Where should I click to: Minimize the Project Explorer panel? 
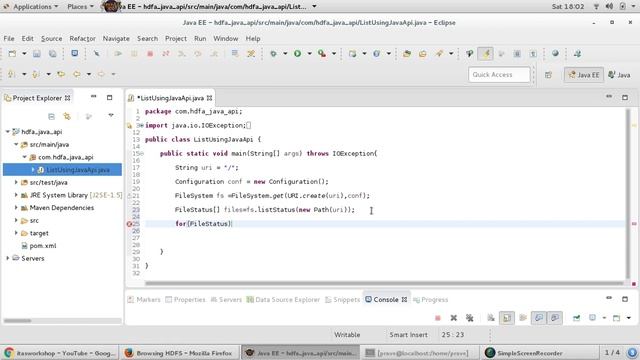[x=93, y=97]
